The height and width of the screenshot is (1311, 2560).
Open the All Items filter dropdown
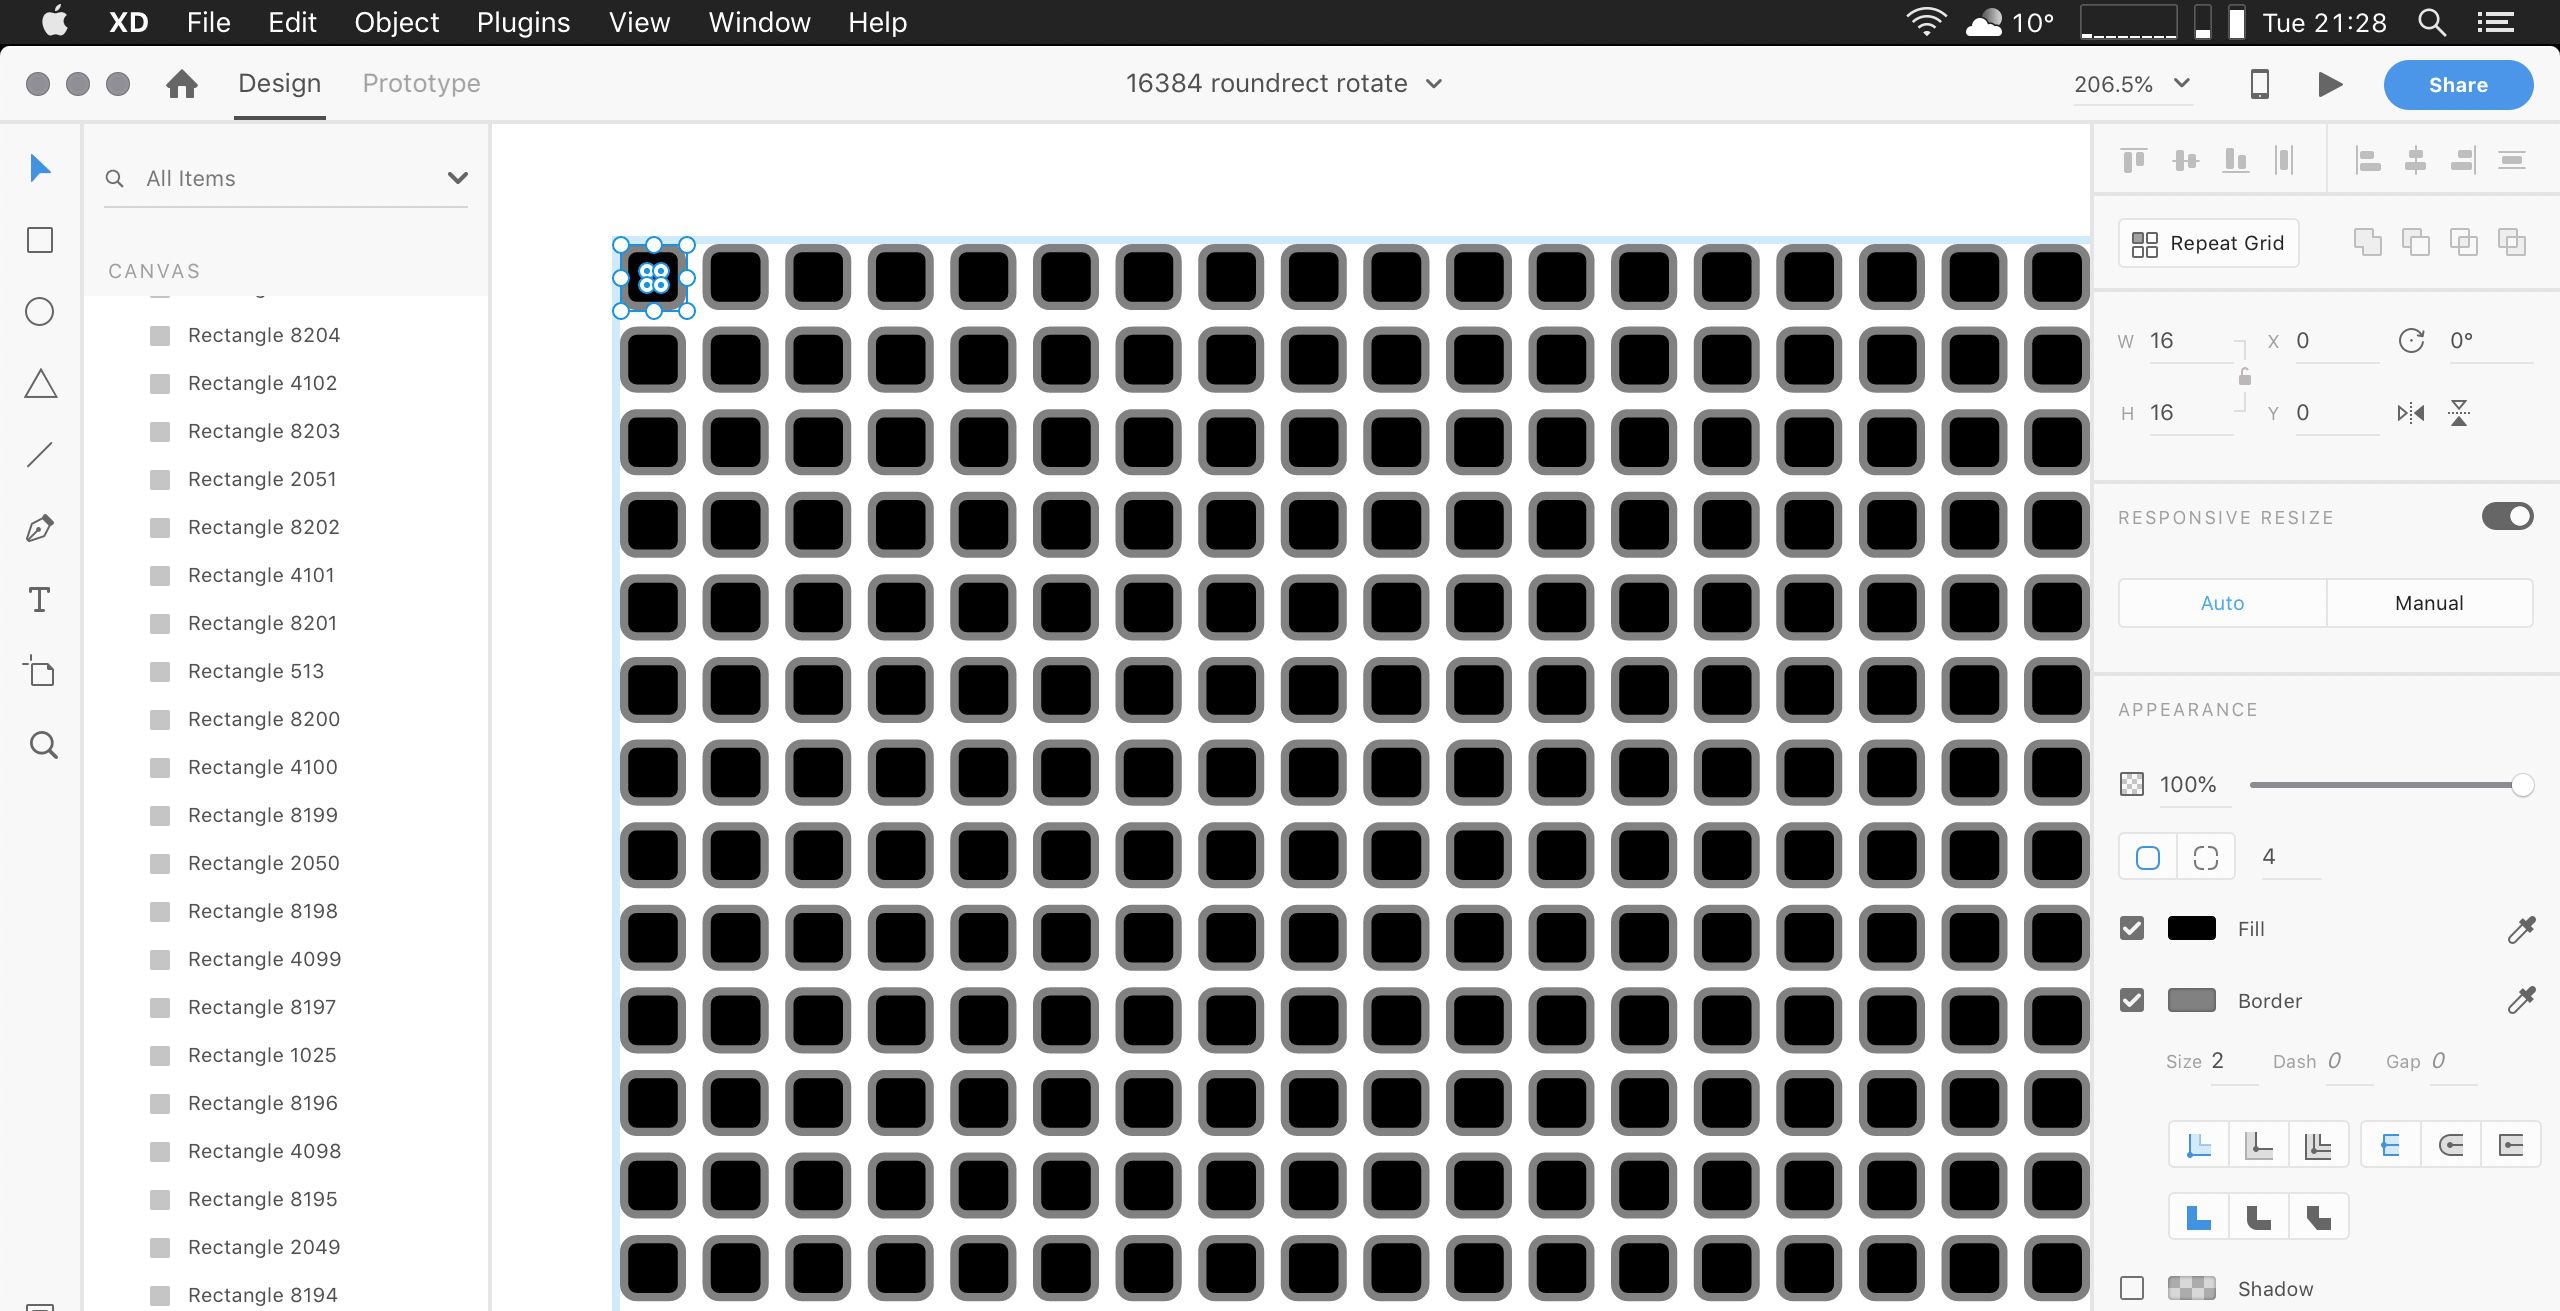point(457,177)
